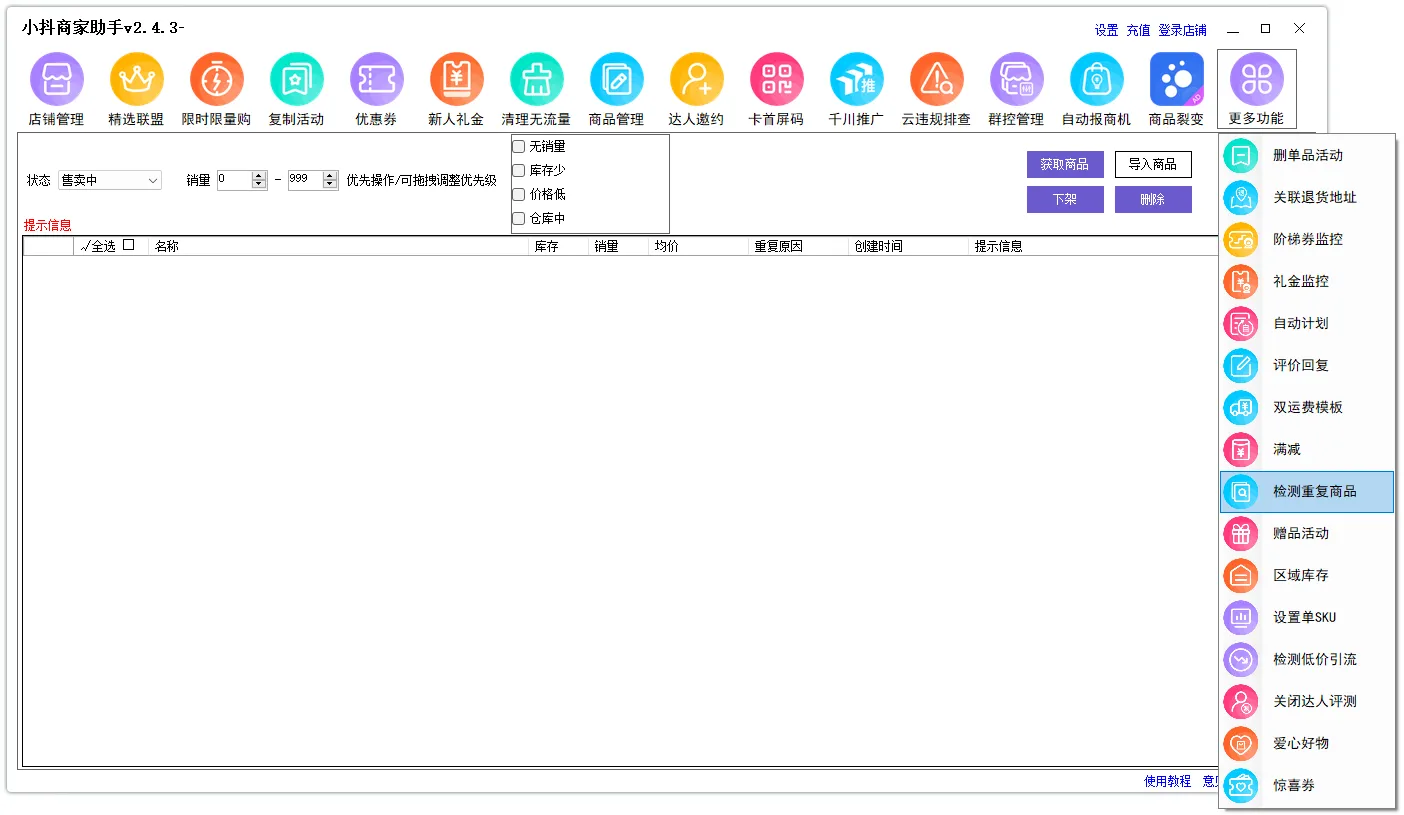
Task: Select the 阶梯券监控 menu entry
Action: click(x=1306, y=240)
